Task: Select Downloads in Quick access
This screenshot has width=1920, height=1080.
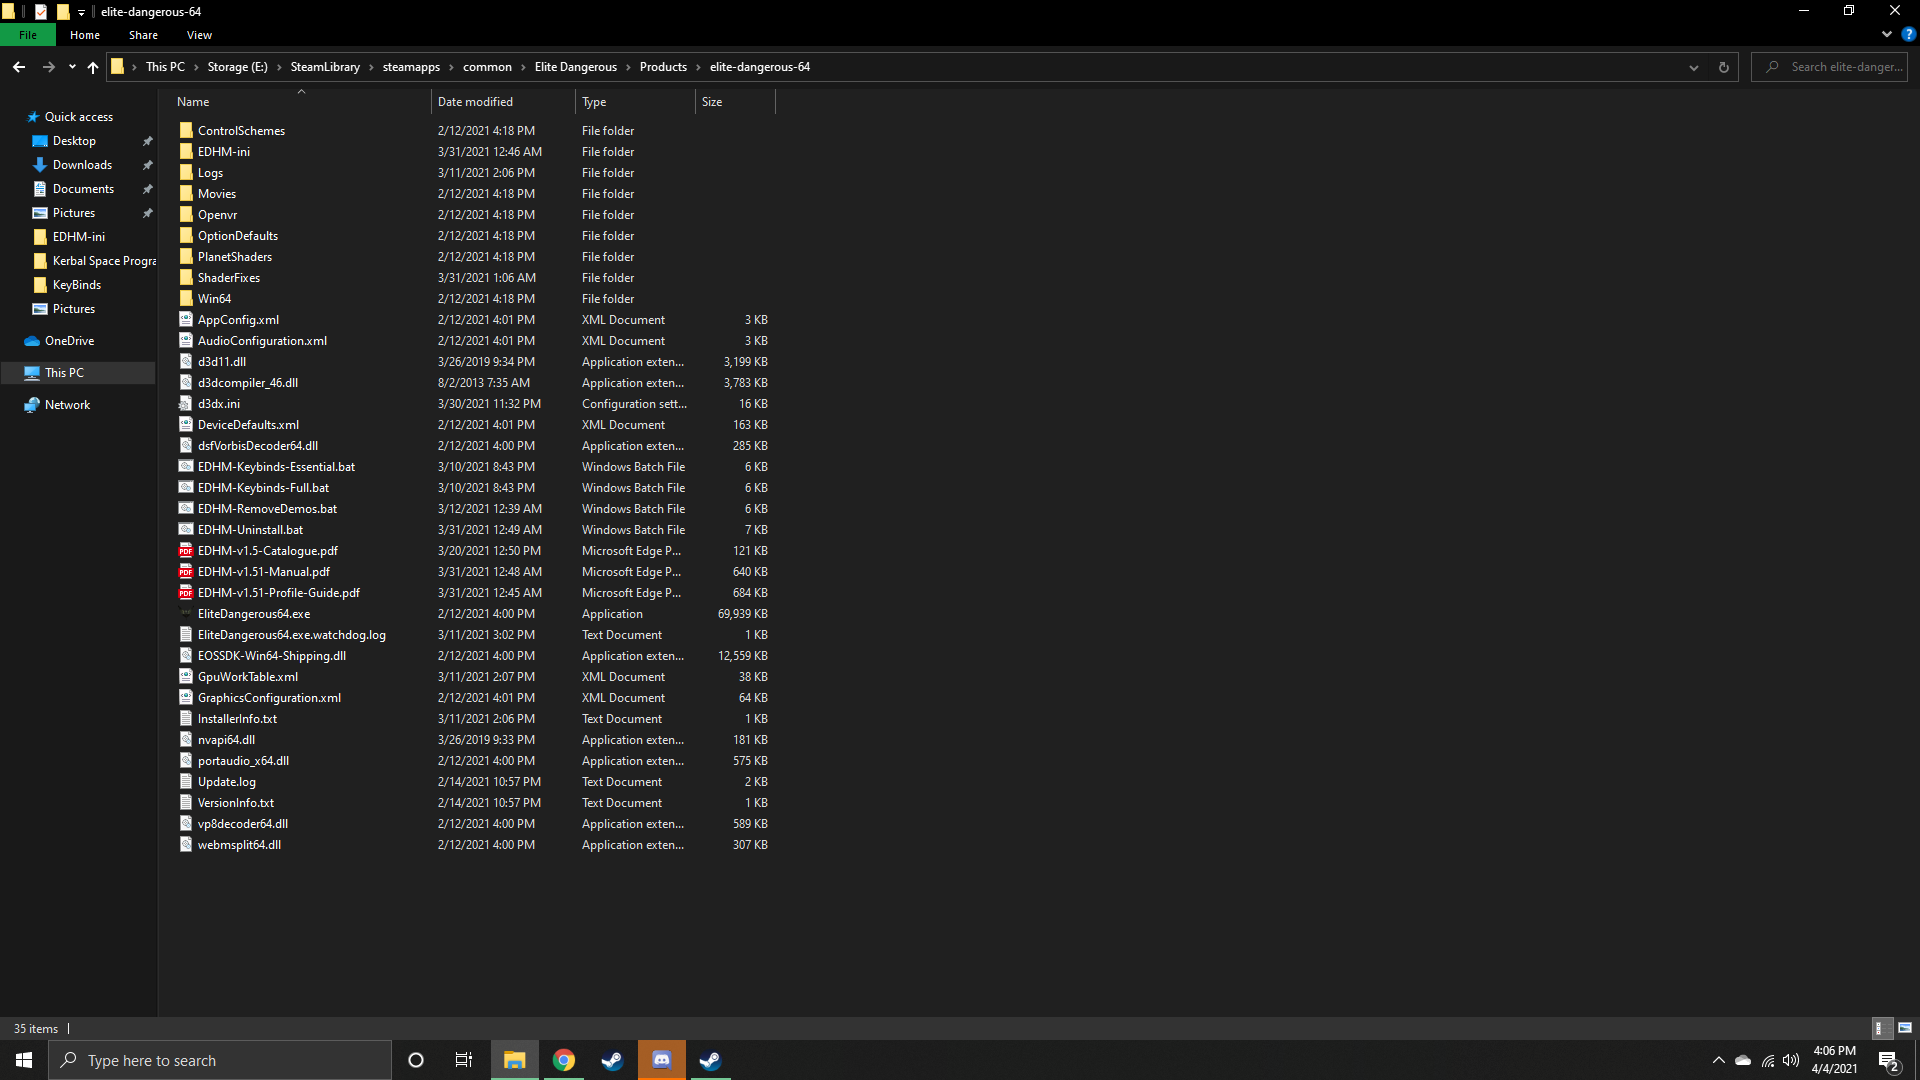Action: click(x=82, y=165)
